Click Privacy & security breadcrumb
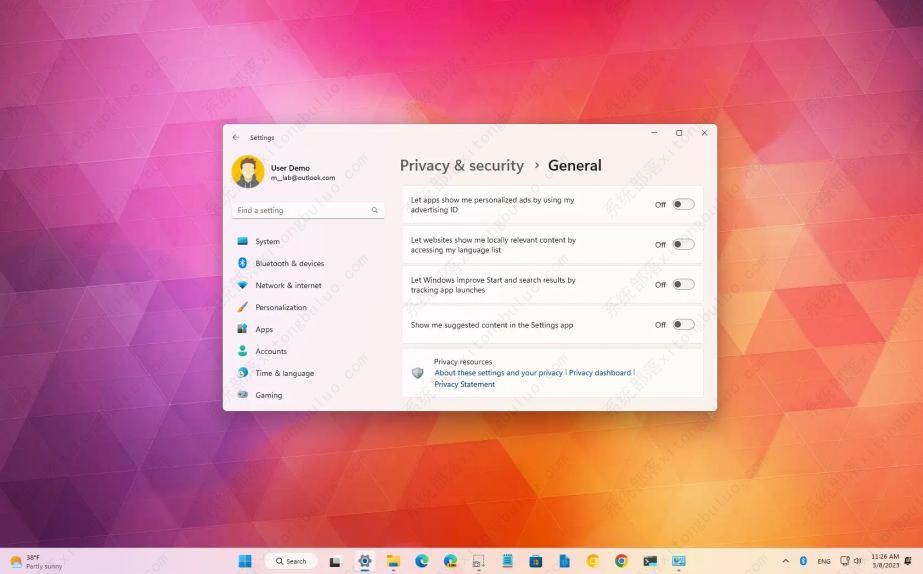Screen dimensions: 923x574 click(x=461, y=165)
